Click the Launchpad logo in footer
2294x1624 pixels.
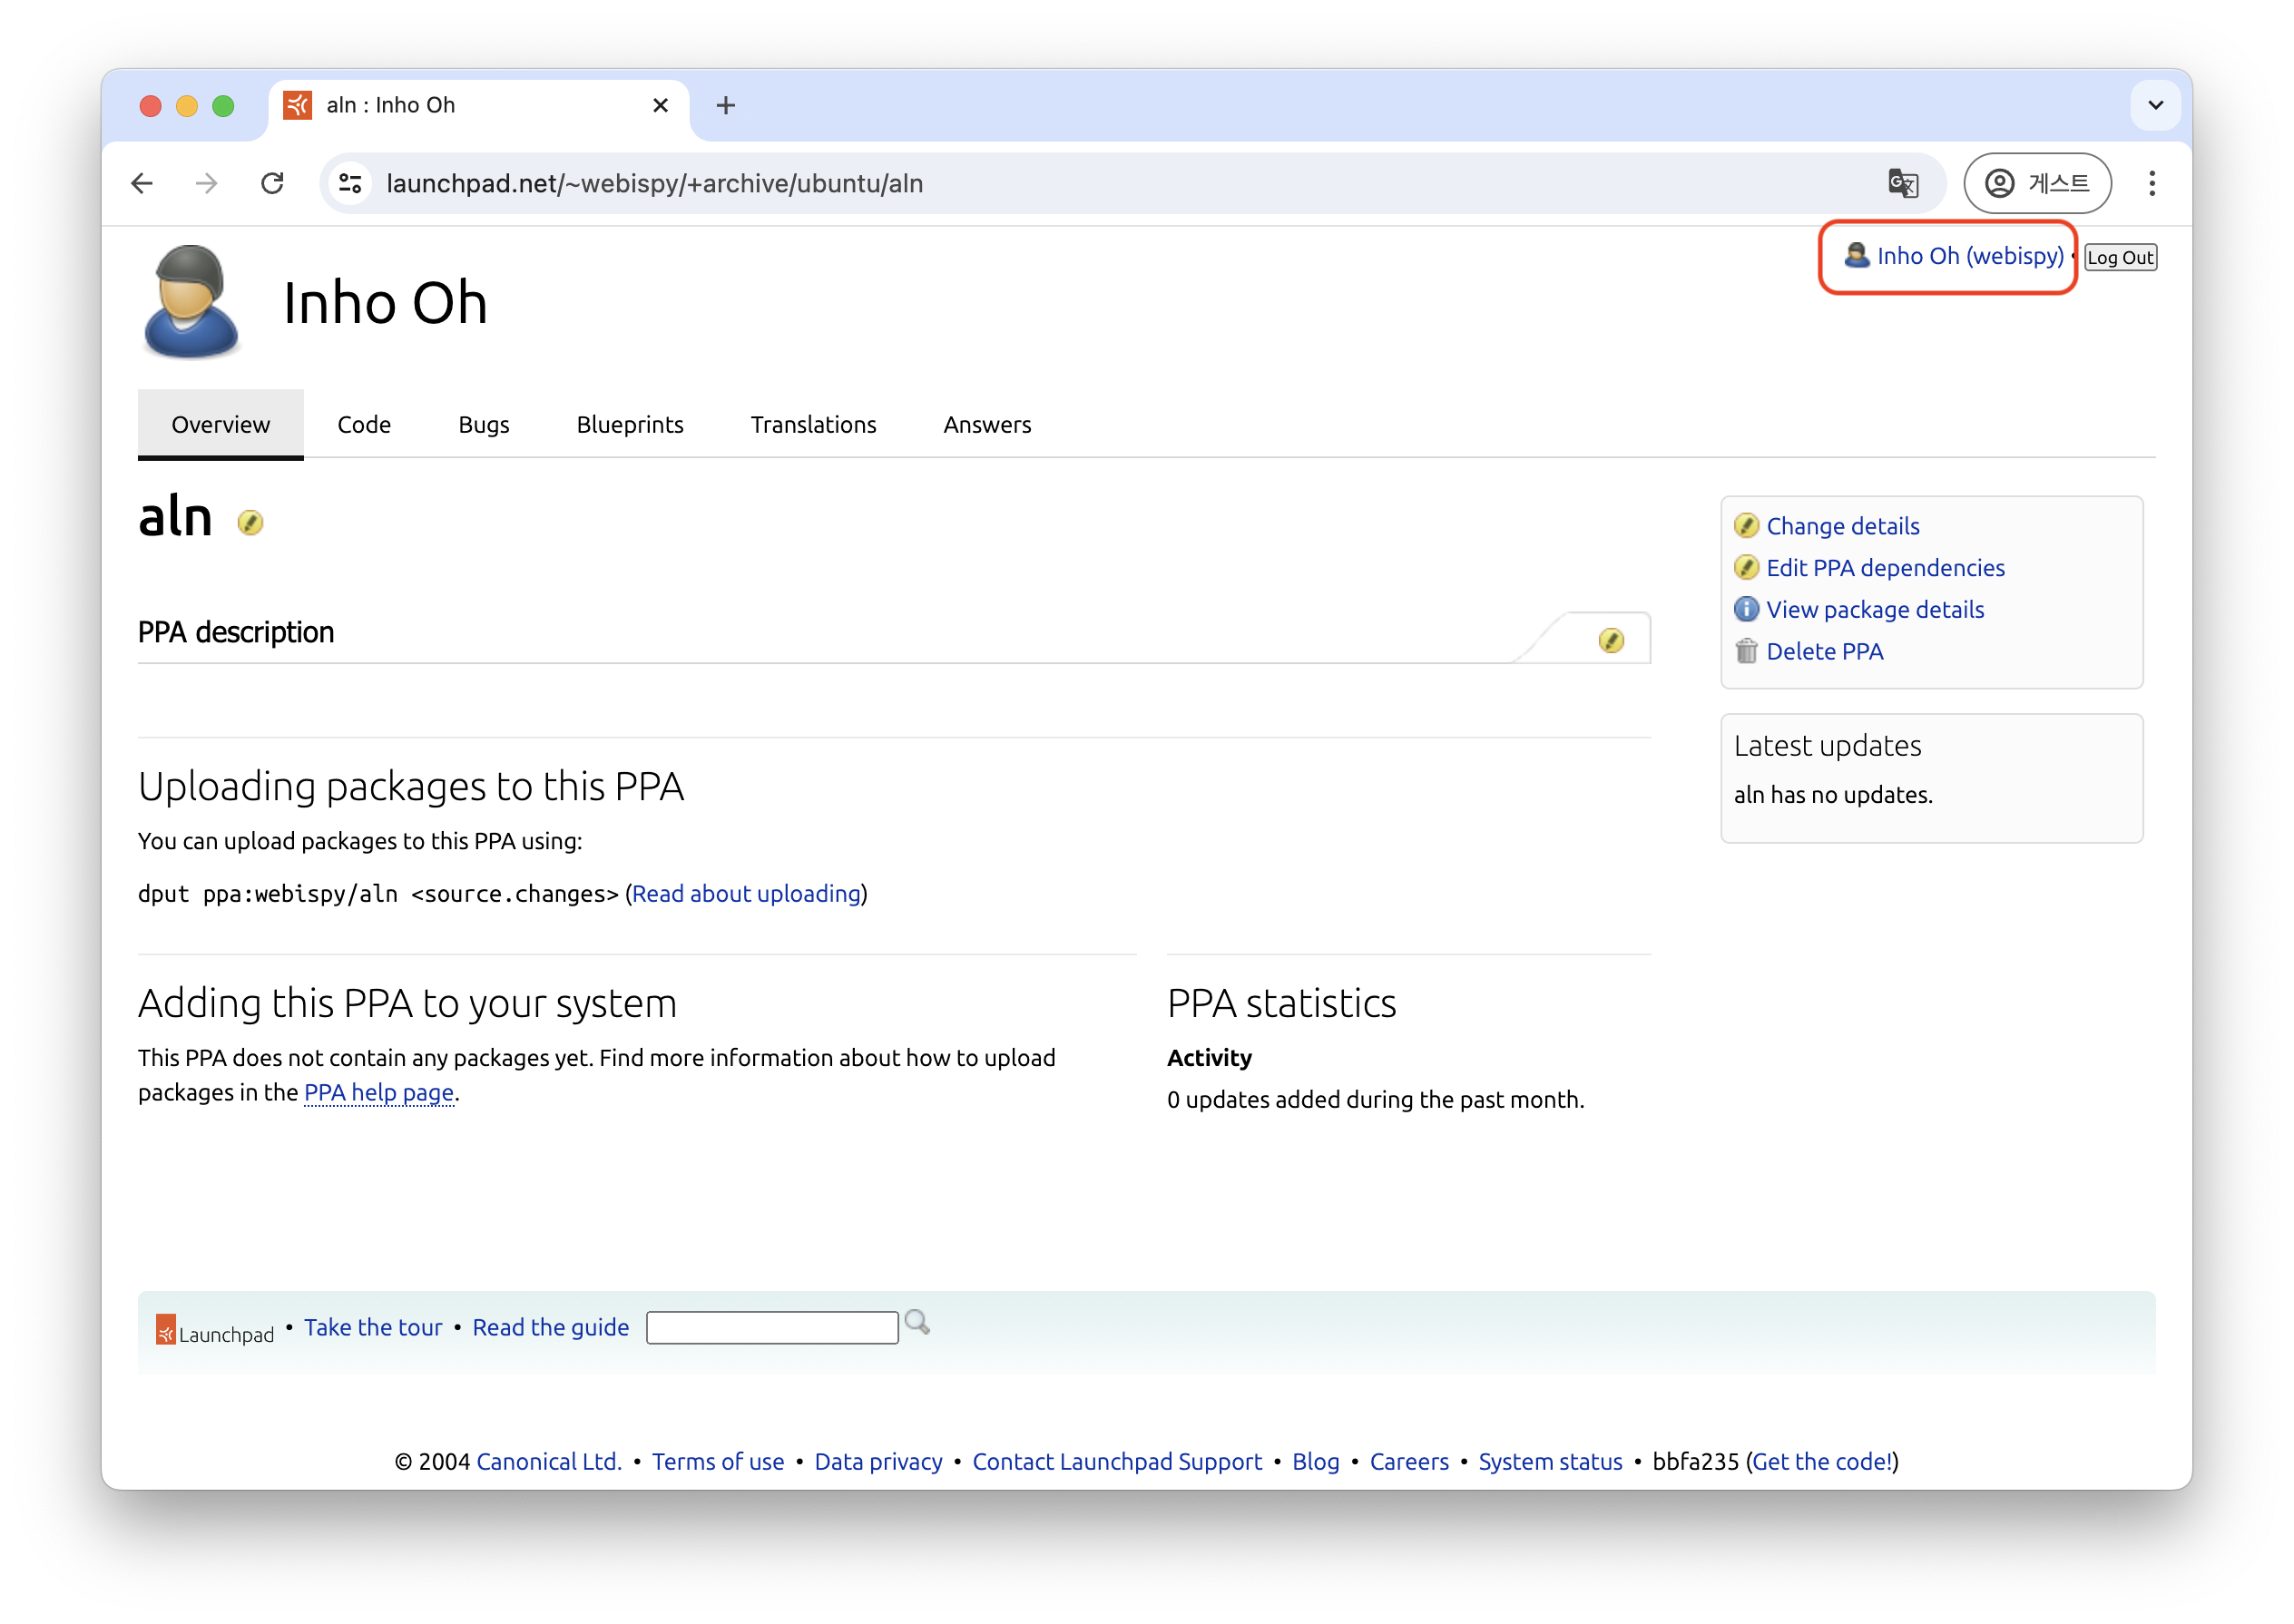click(215, 1330)
